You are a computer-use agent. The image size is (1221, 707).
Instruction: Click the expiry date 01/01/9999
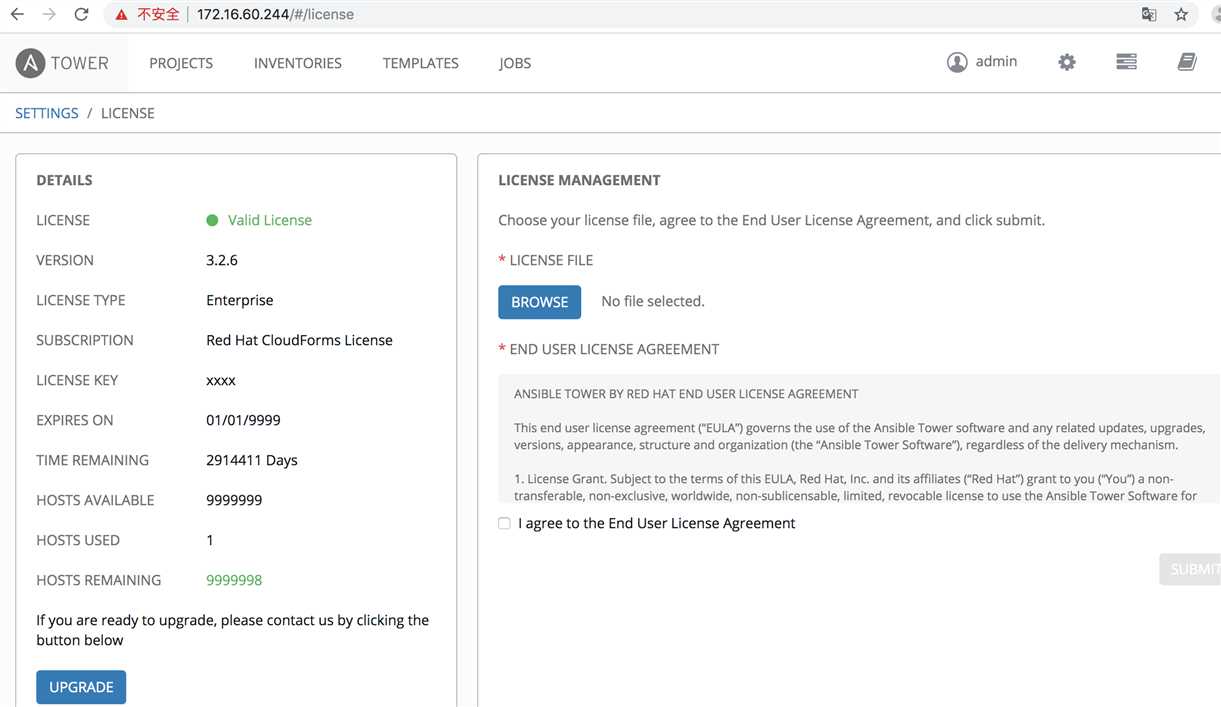[244, 420]
